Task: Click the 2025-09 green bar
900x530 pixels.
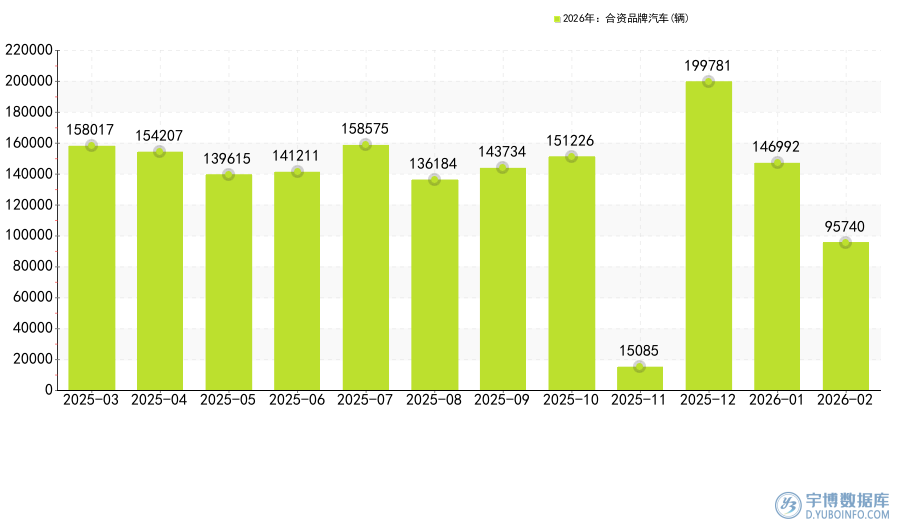Action: pyautogui.click(x=502, y=280)
